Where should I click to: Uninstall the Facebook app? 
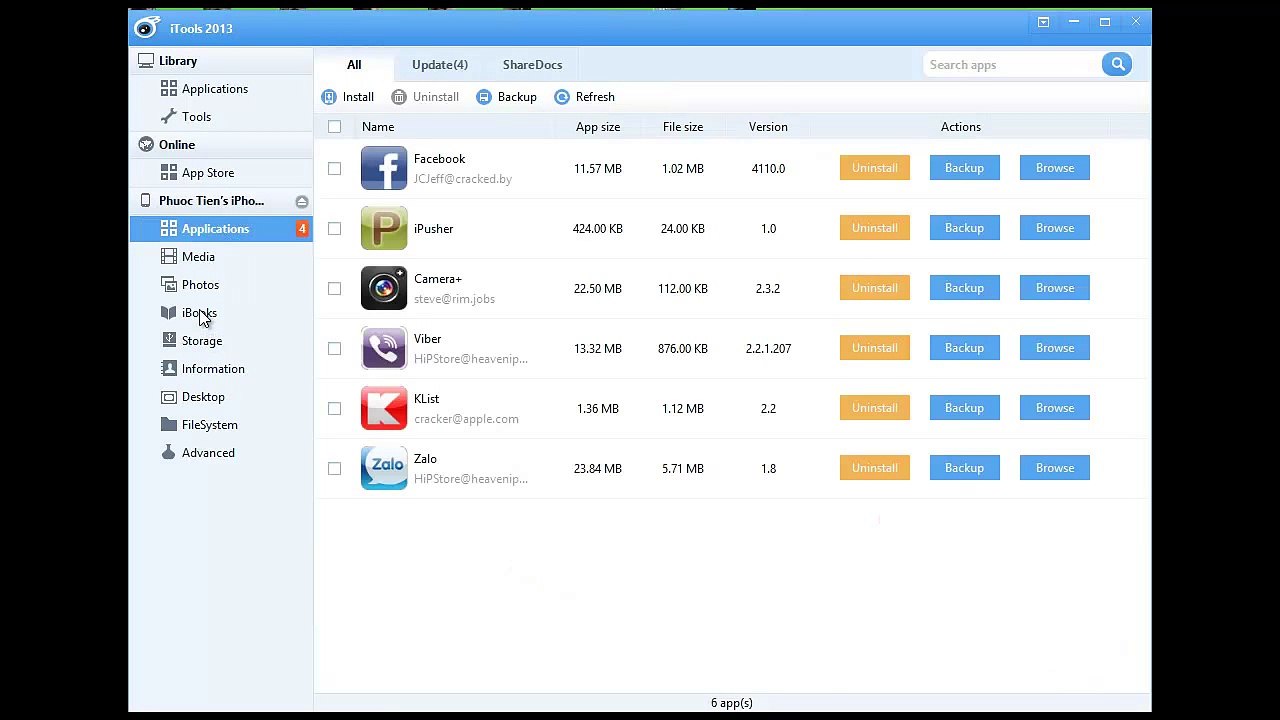[x=875, y=168]
